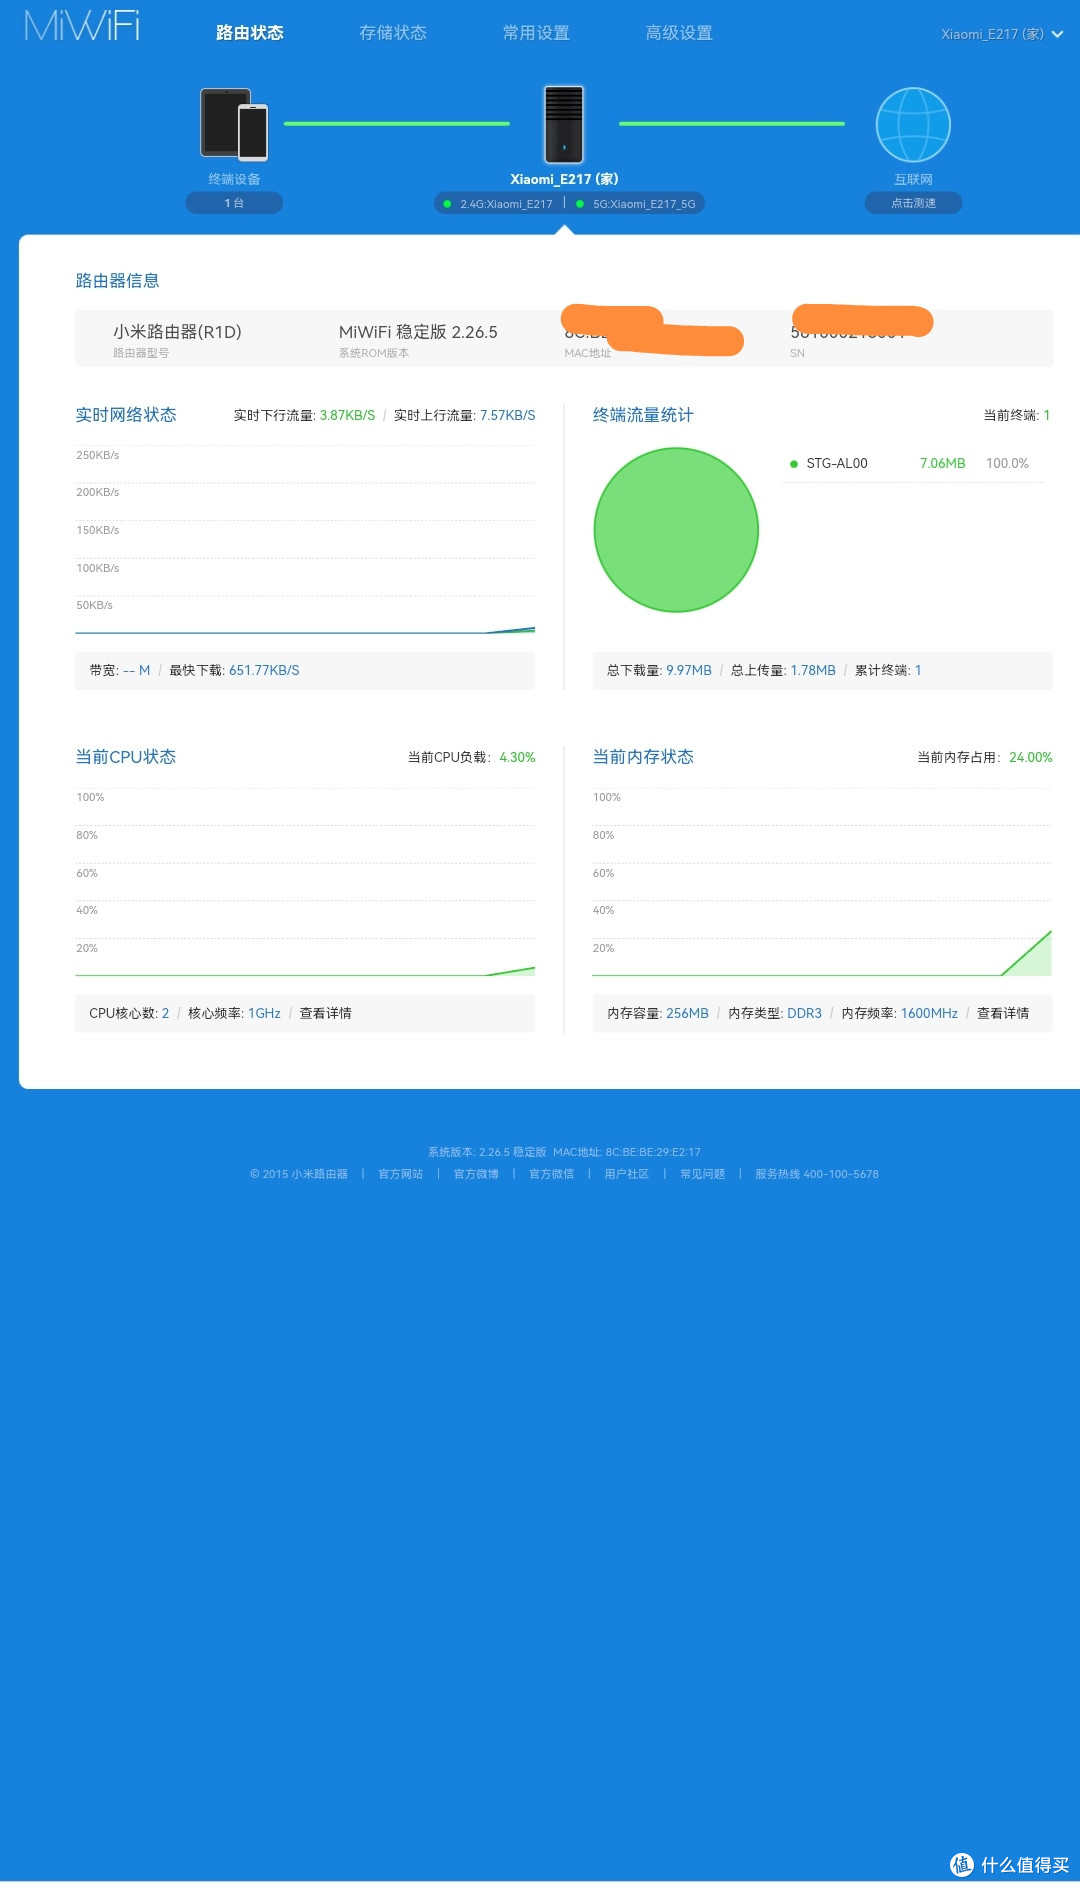Click the 终端流量统计 section heading

coord(643,415)
